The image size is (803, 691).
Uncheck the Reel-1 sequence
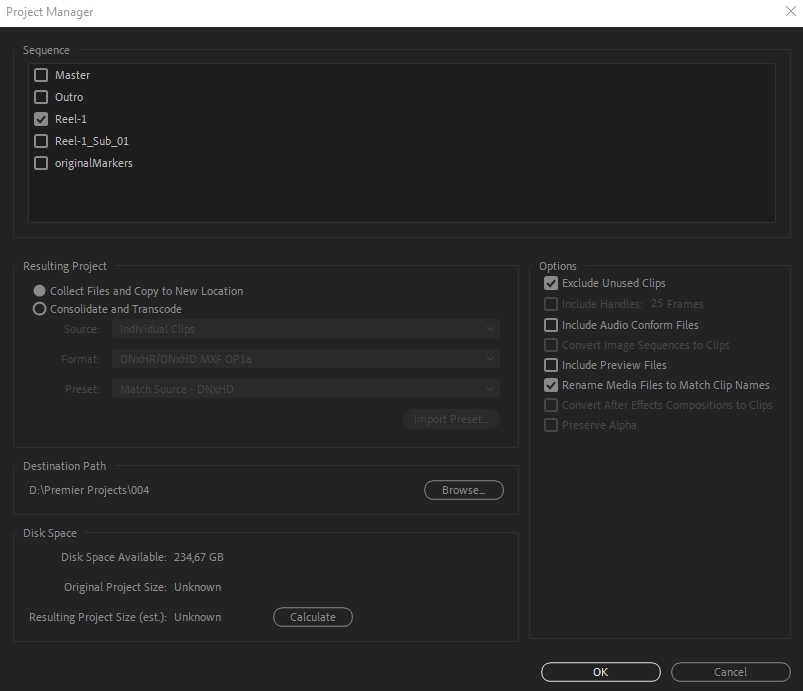coord(41,119)
